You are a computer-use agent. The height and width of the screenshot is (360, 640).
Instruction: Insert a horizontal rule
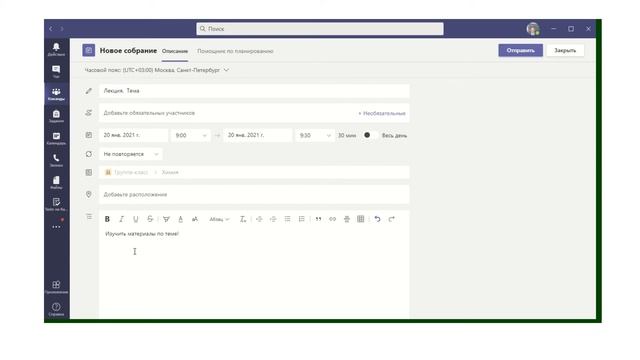point(347,219)
